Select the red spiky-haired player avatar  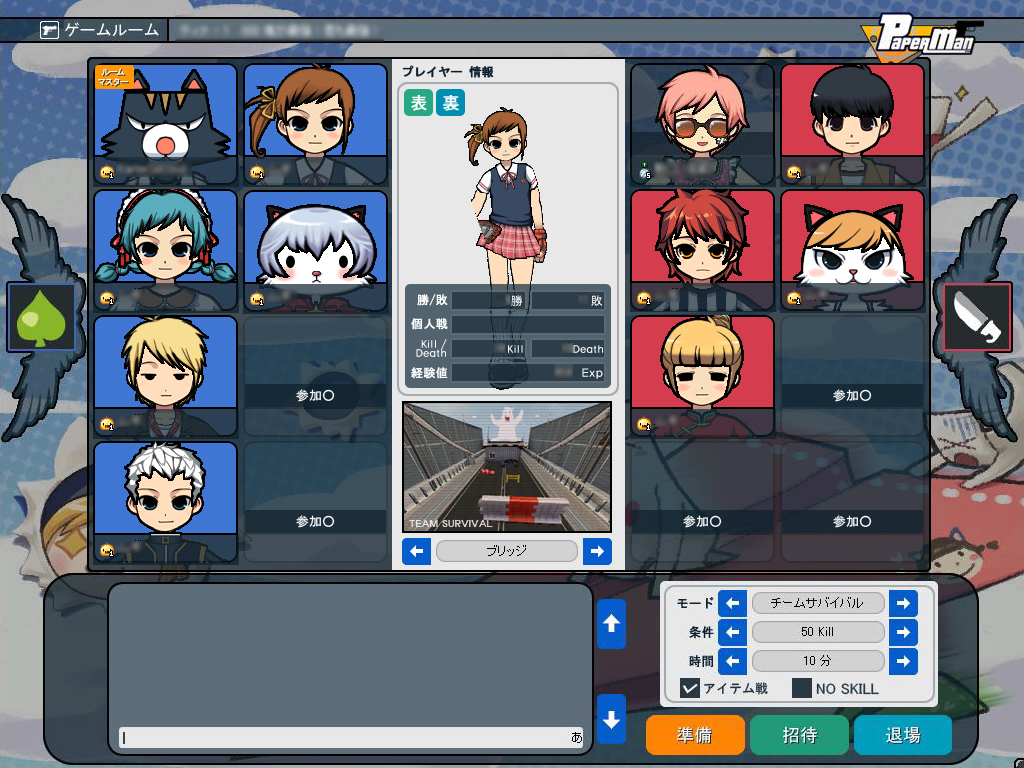click(702, 250)
